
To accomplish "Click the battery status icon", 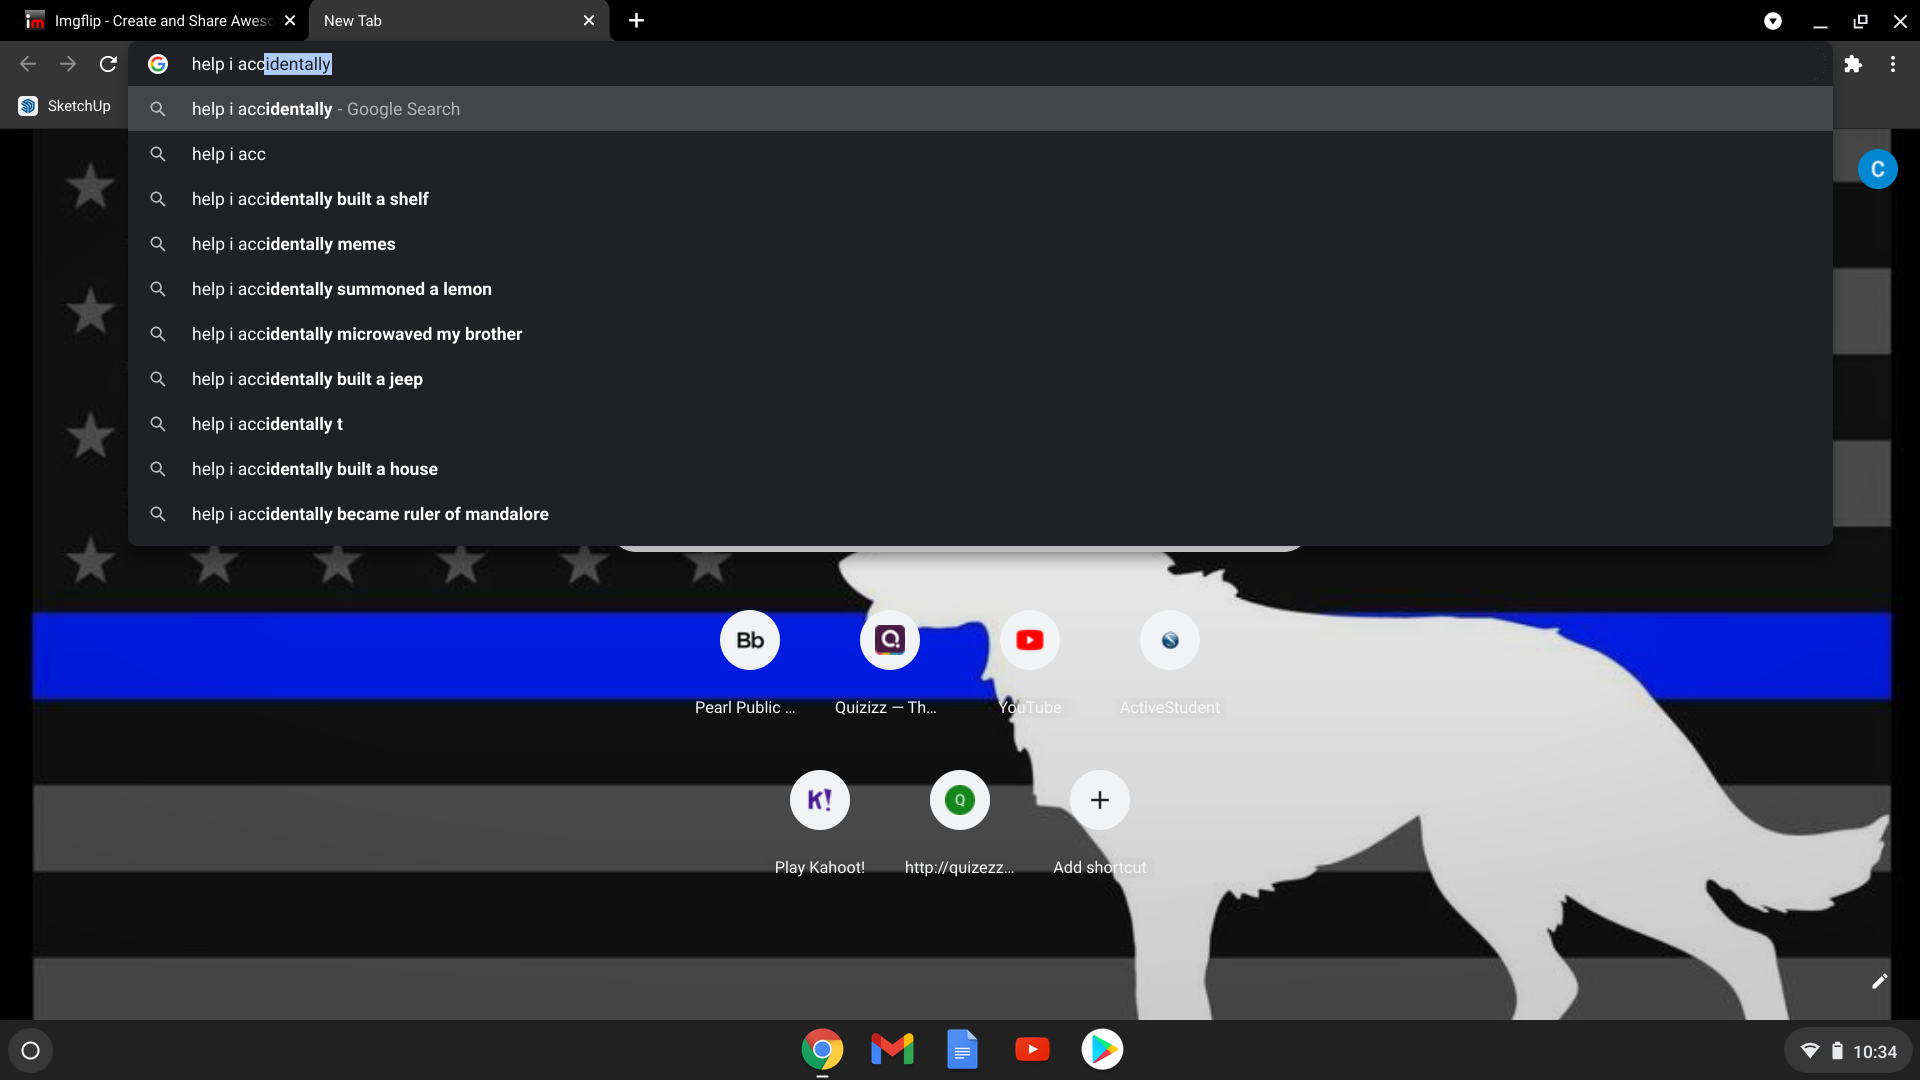I will (x=1837, y=1051).
